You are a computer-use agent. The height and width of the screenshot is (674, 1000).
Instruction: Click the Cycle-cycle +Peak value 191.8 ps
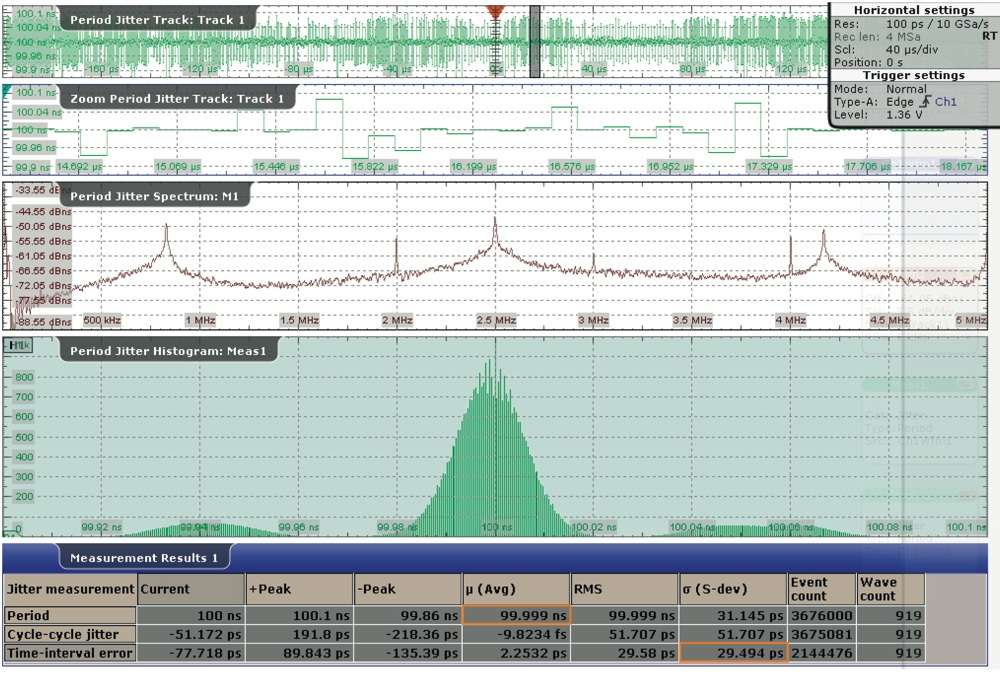299,634
